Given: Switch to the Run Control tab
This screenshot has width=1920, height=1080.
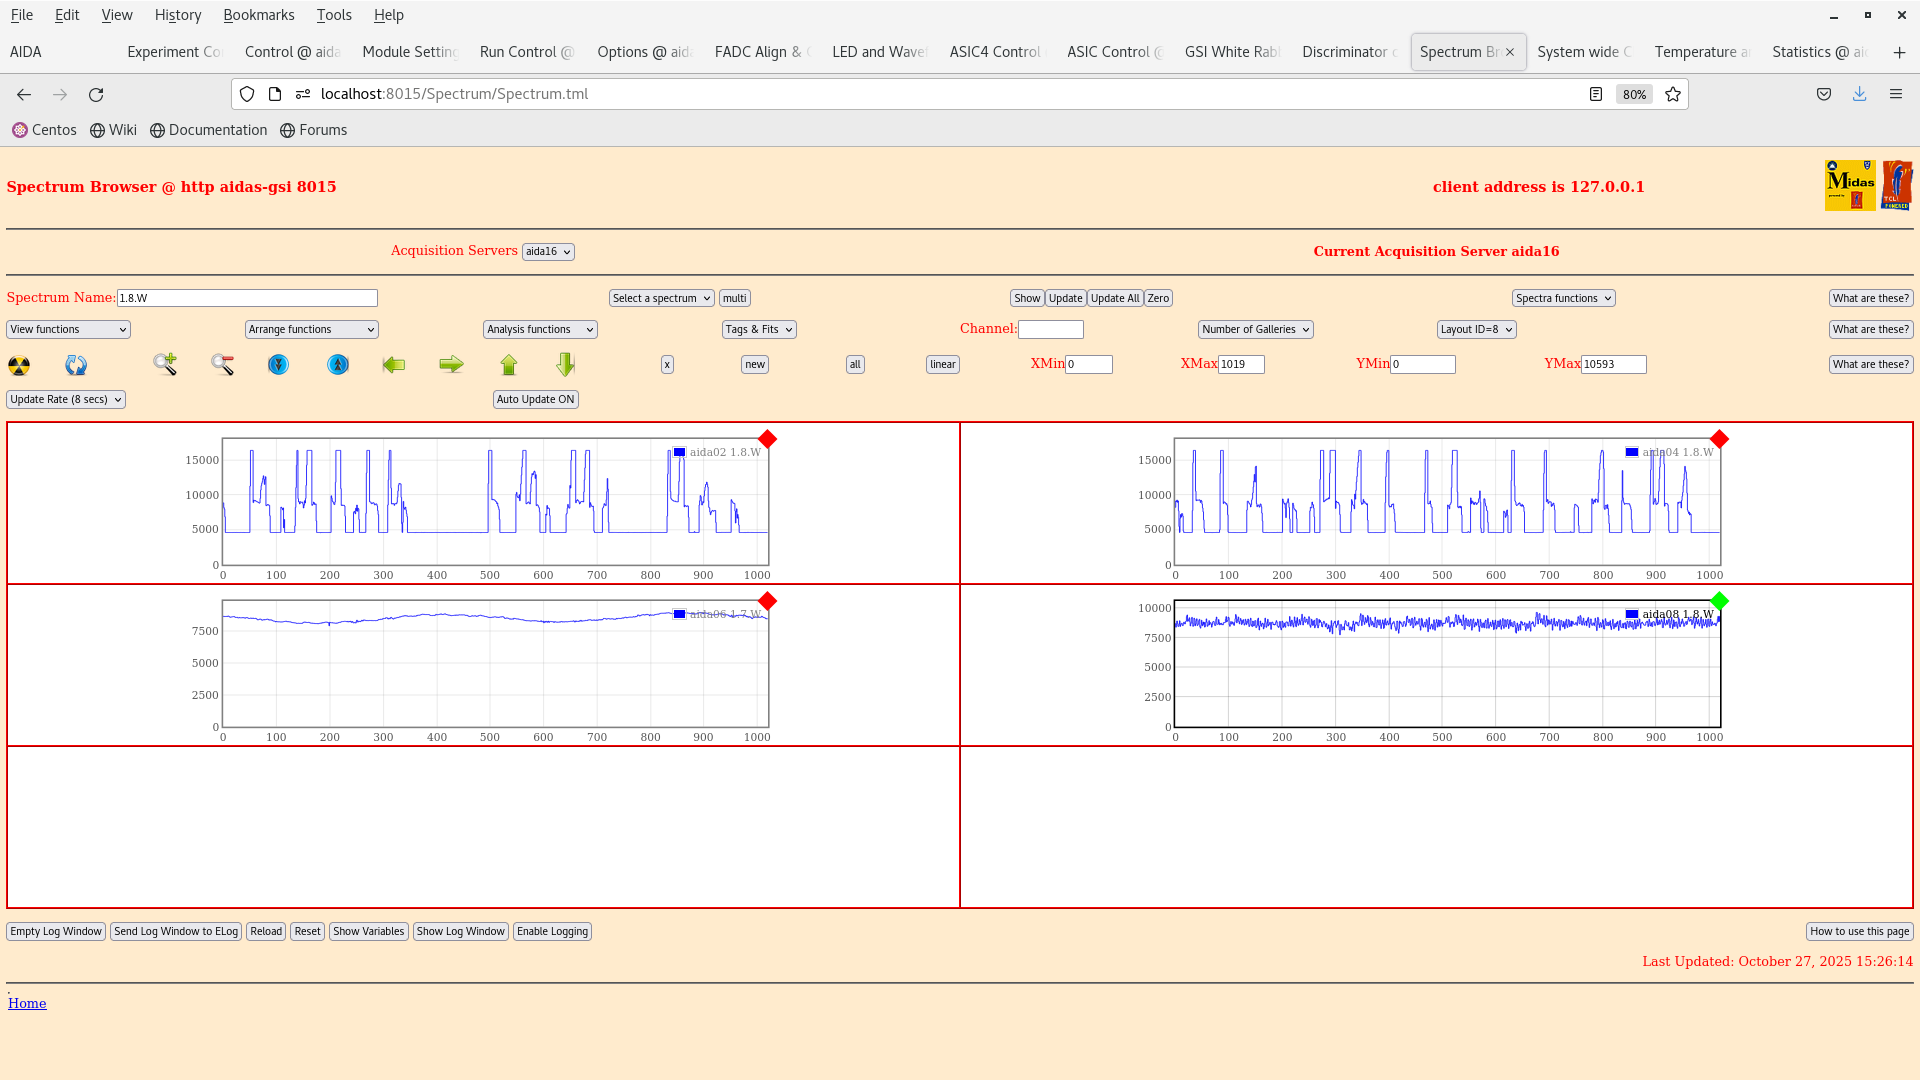Looking at the screenshot, I should [526, 51].
